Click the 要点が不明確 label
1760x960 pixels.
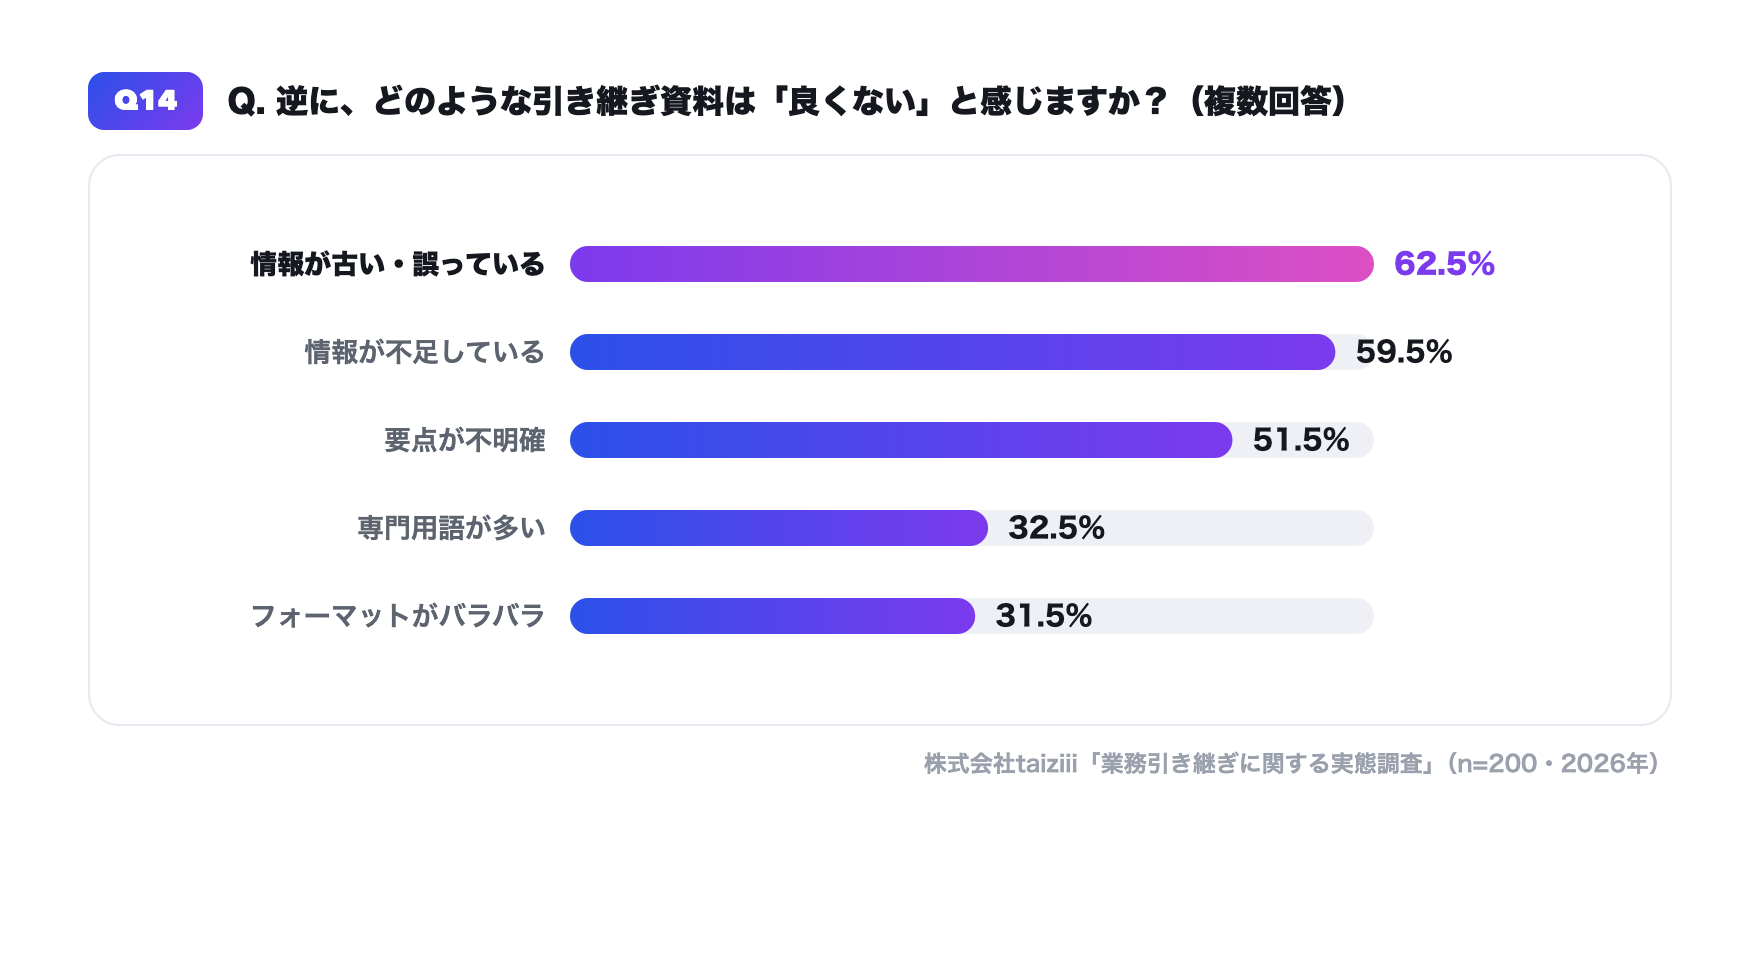(x=465, y=440)
